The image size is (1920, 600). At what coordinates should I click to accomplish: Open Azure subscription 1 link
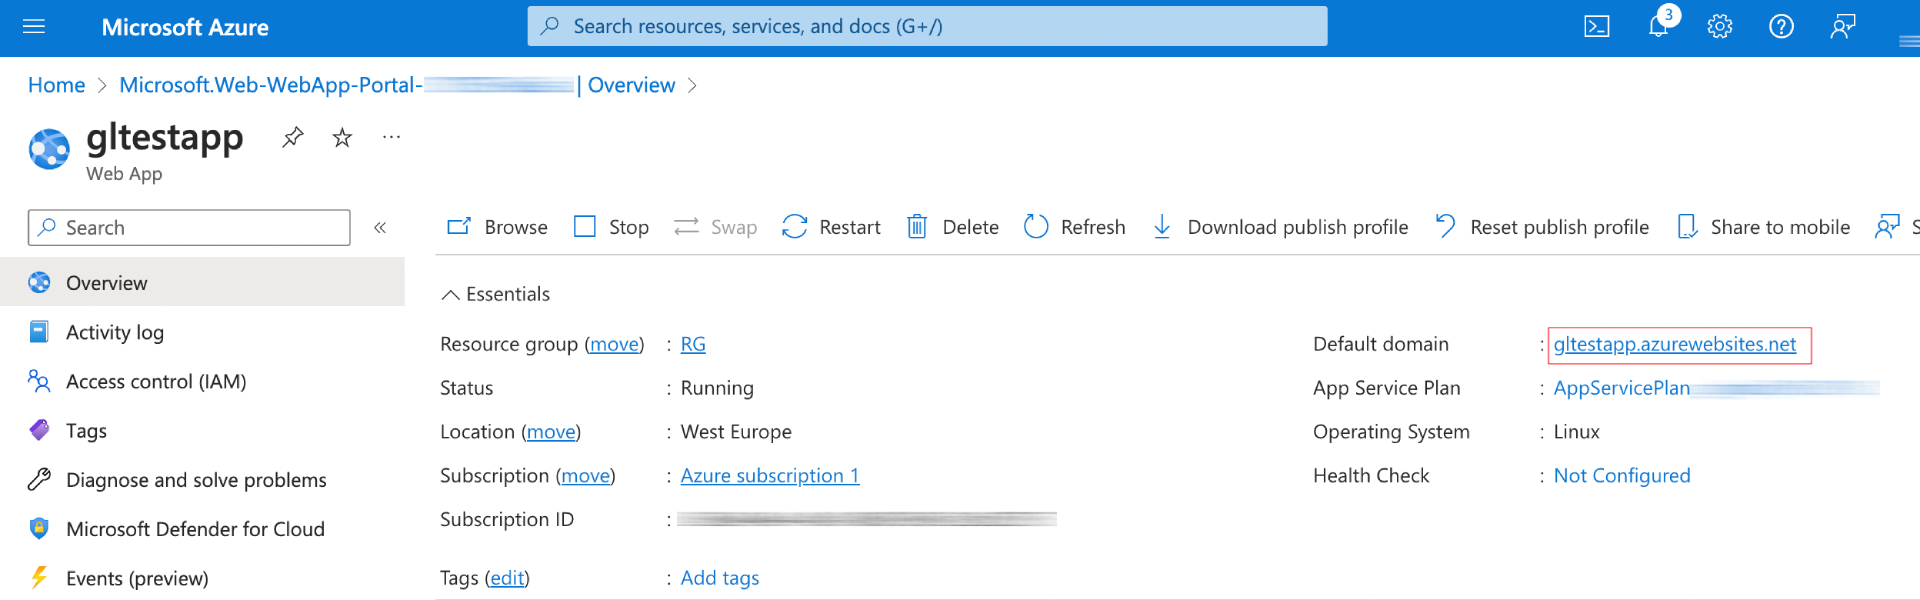click(x=770, y=476)
